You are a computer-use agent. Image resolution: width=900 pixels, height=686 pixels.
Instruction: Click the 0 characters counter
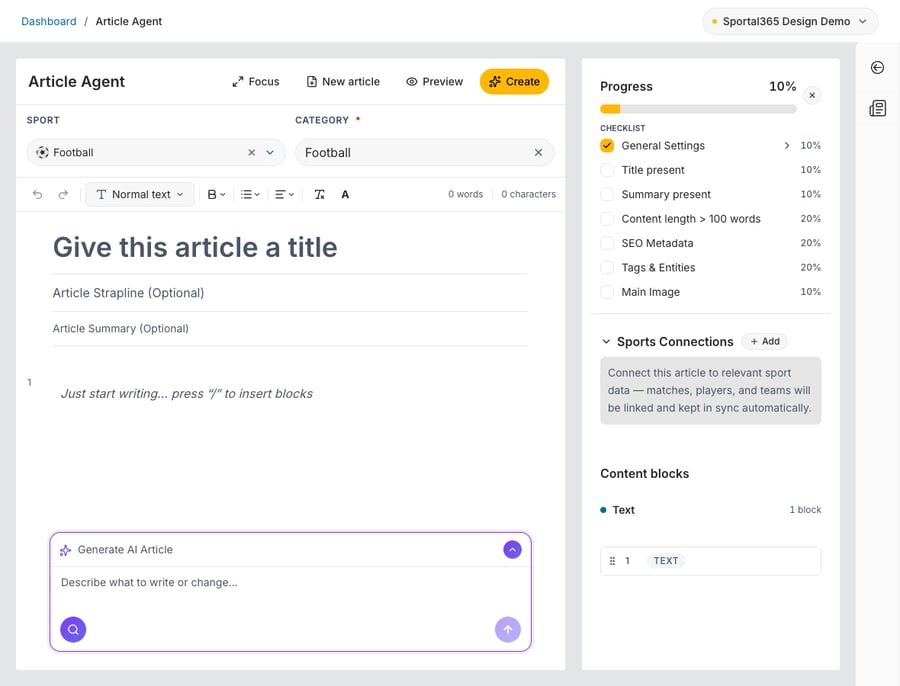[x=529, y=195]
